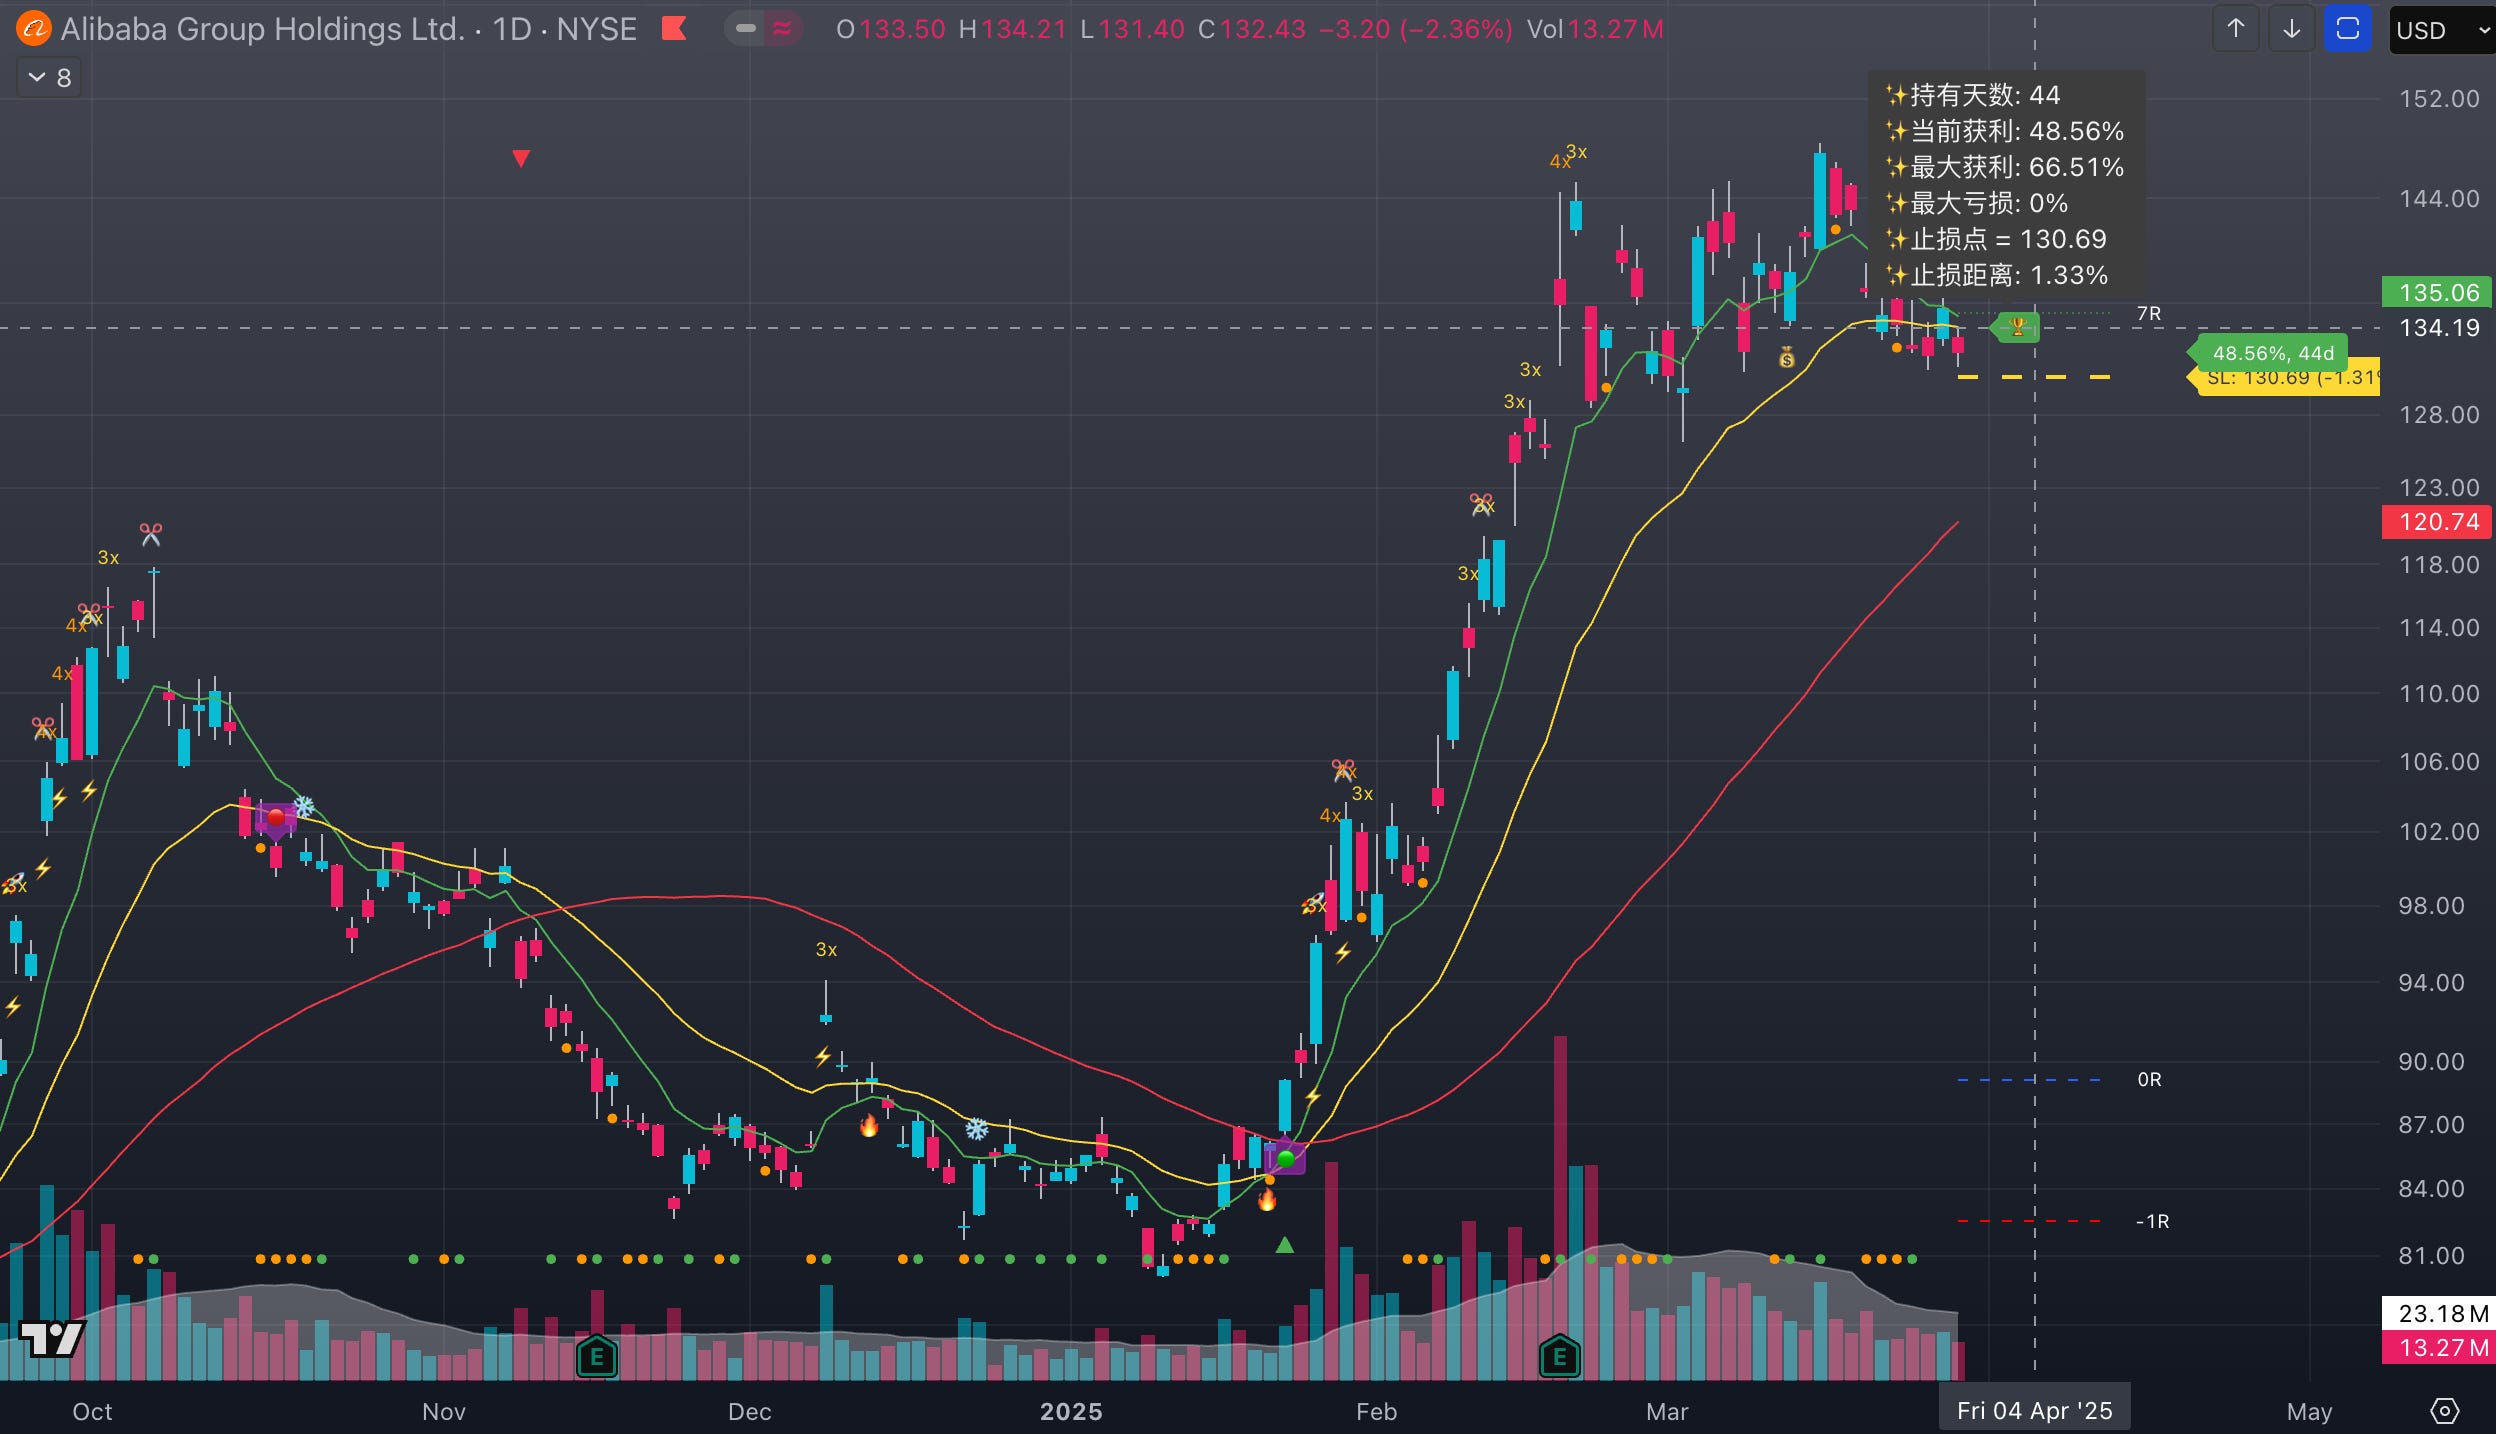The height and width of the screenshot is (1434, 2496).
Task: Click the red 120.74 price tag
Action: click(2438, 522)
